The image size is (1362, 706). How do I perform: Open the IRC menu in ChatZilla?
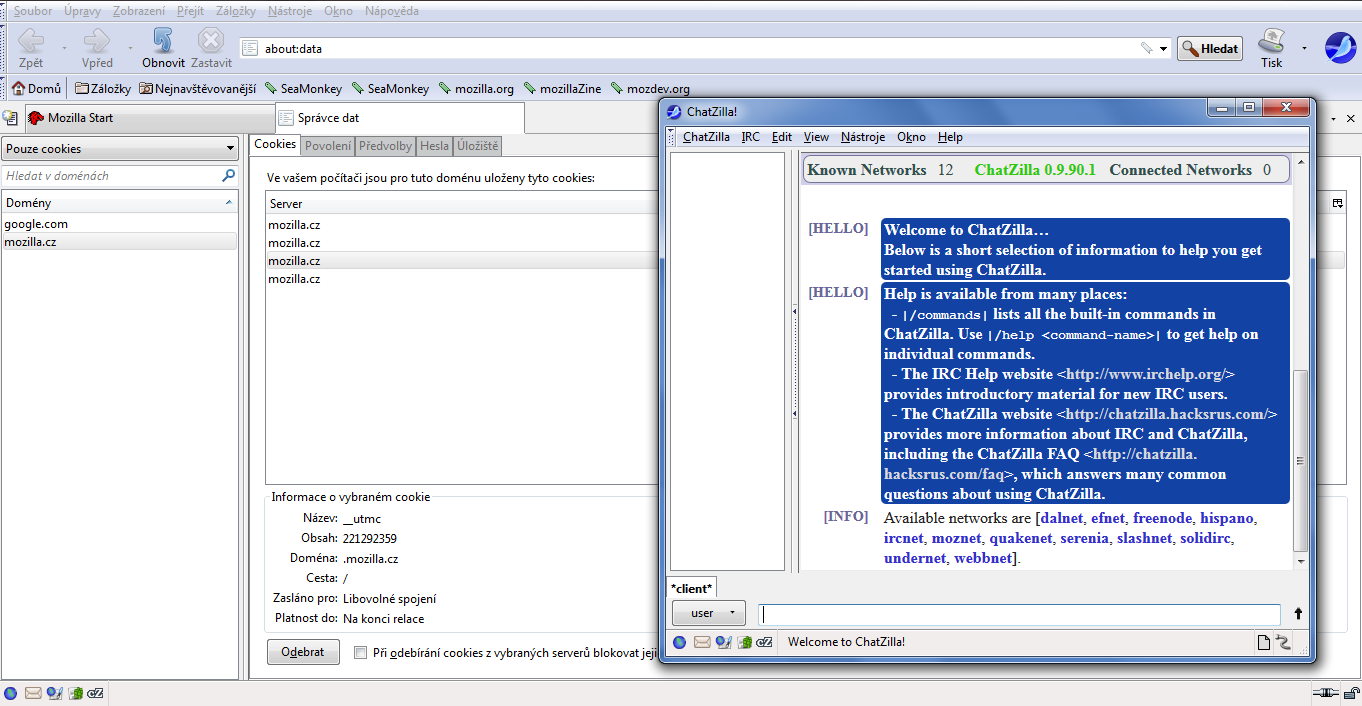tap(750, 137)
